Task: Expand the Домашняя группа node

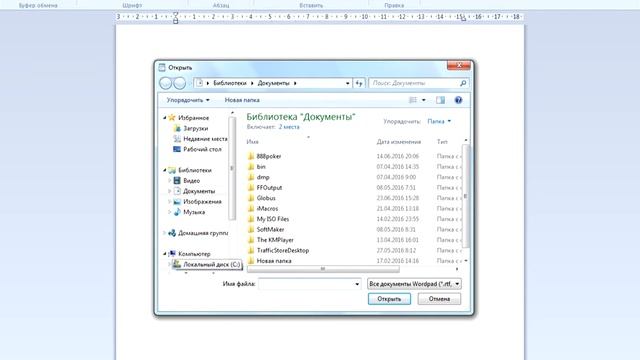Action: tap(165, 233)
